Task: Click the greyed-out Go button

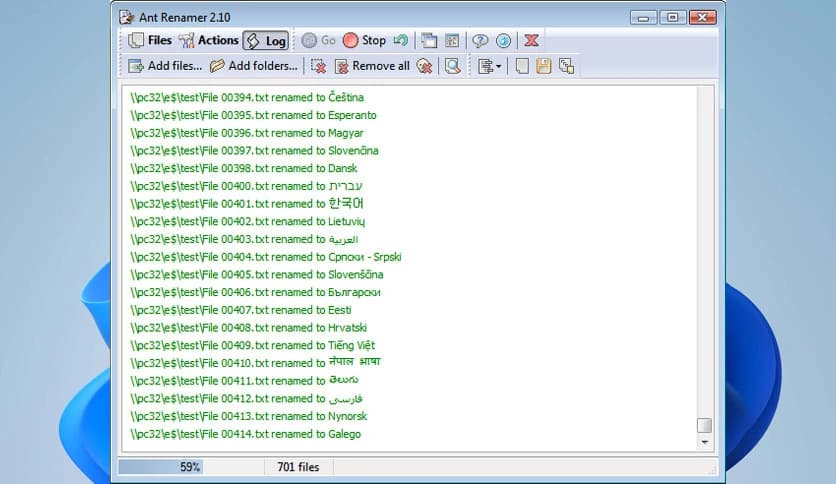Action: (x=318, y=41)
